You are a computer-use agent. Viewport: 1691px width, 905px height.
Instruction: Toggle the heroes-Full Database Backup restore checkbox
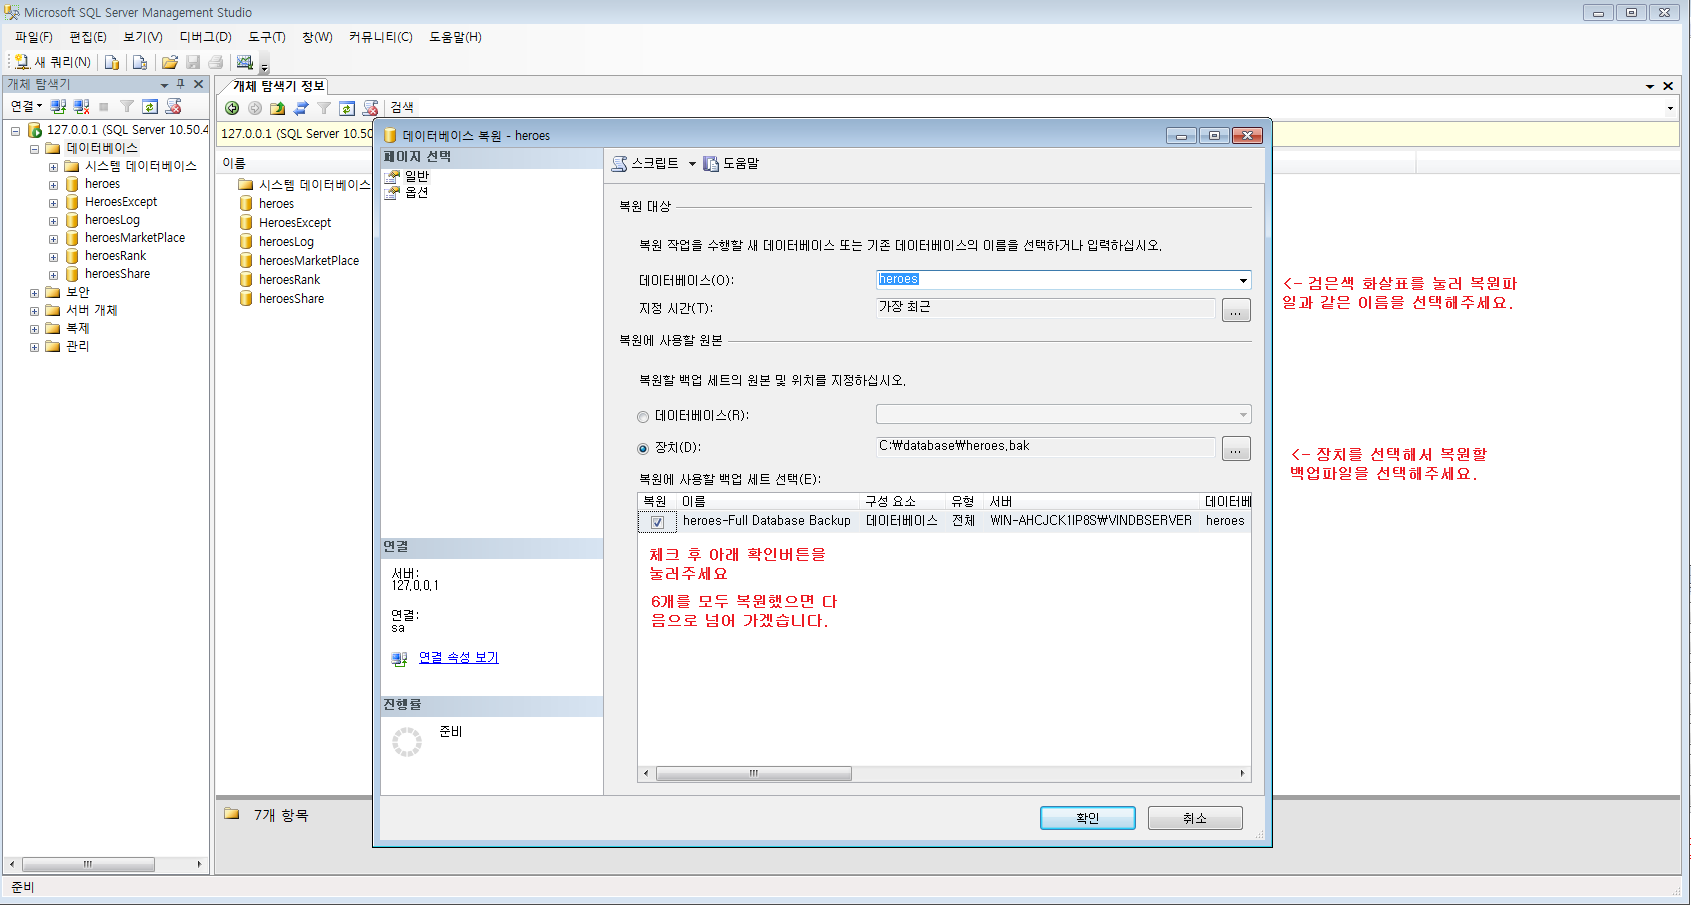point(657,522)
